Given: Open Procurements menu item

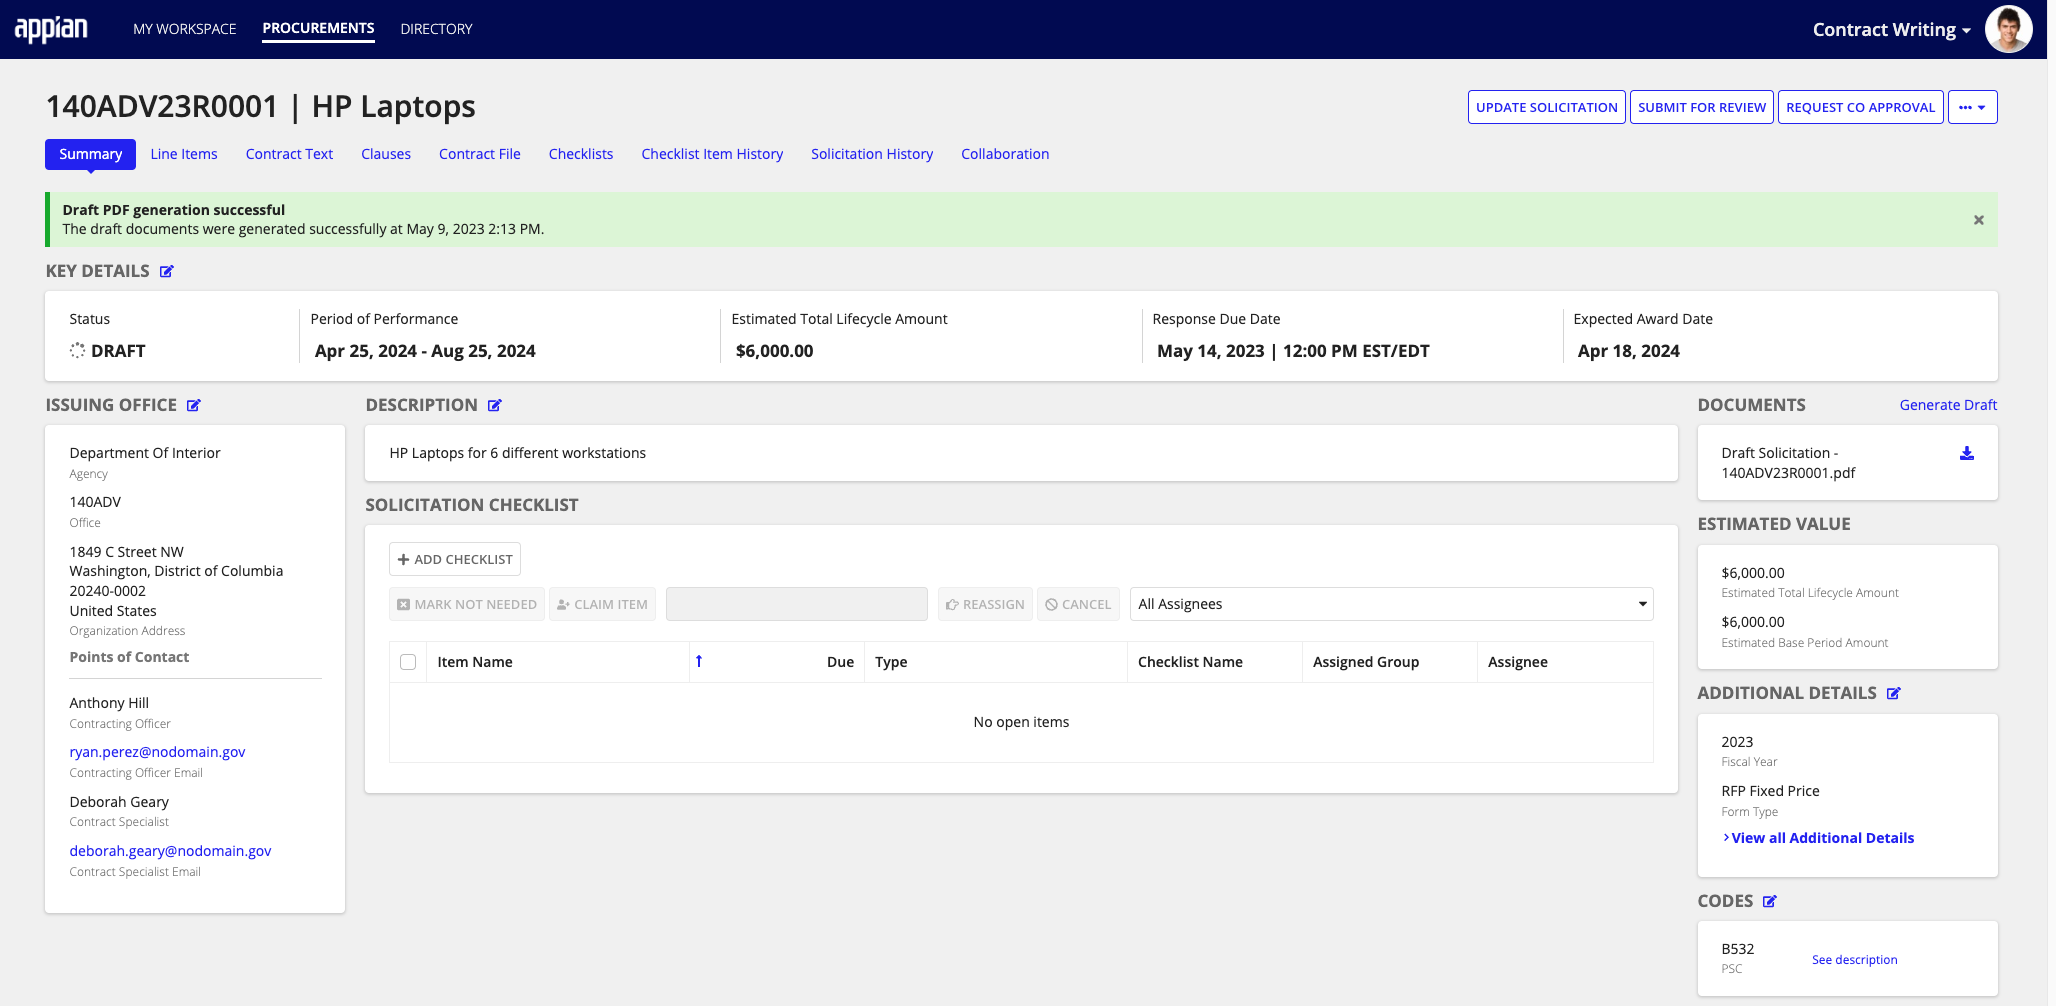Looking at the screenshot, I should 318,28.
